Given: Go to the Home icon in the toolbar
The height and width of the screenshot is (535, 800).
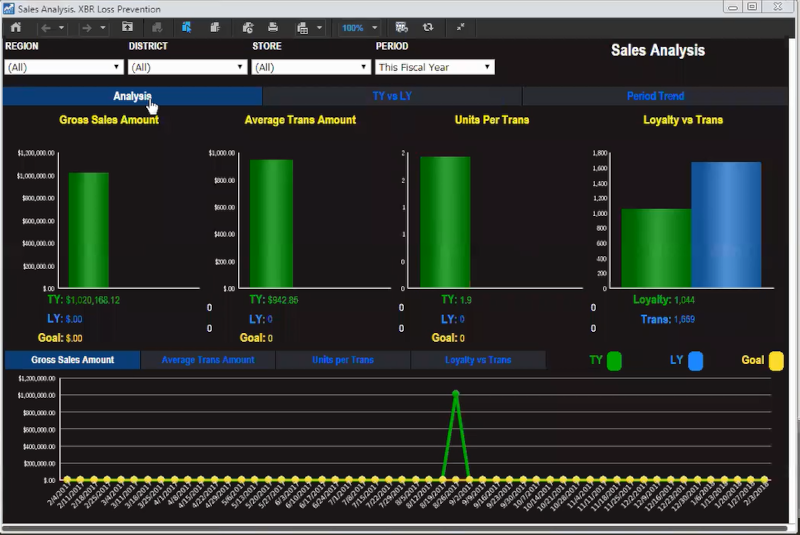Looking at the screenshot, I should [x=16, y=28].
